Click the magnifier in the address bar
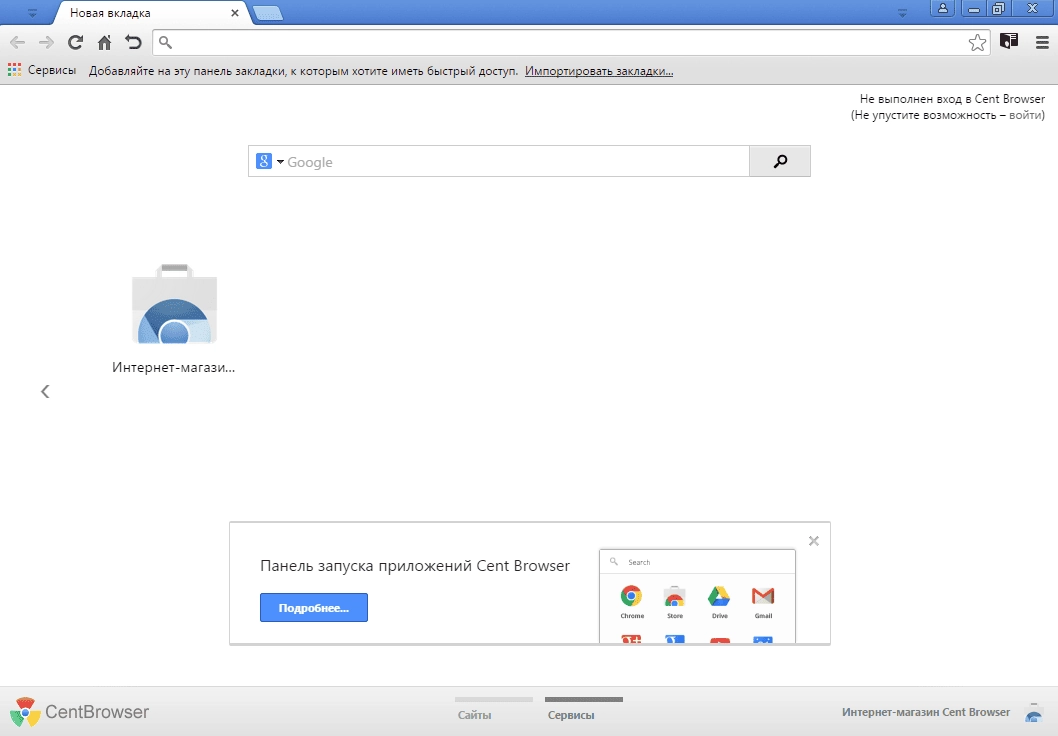Viewport: 1058px width, 736px height. (165, 43)
